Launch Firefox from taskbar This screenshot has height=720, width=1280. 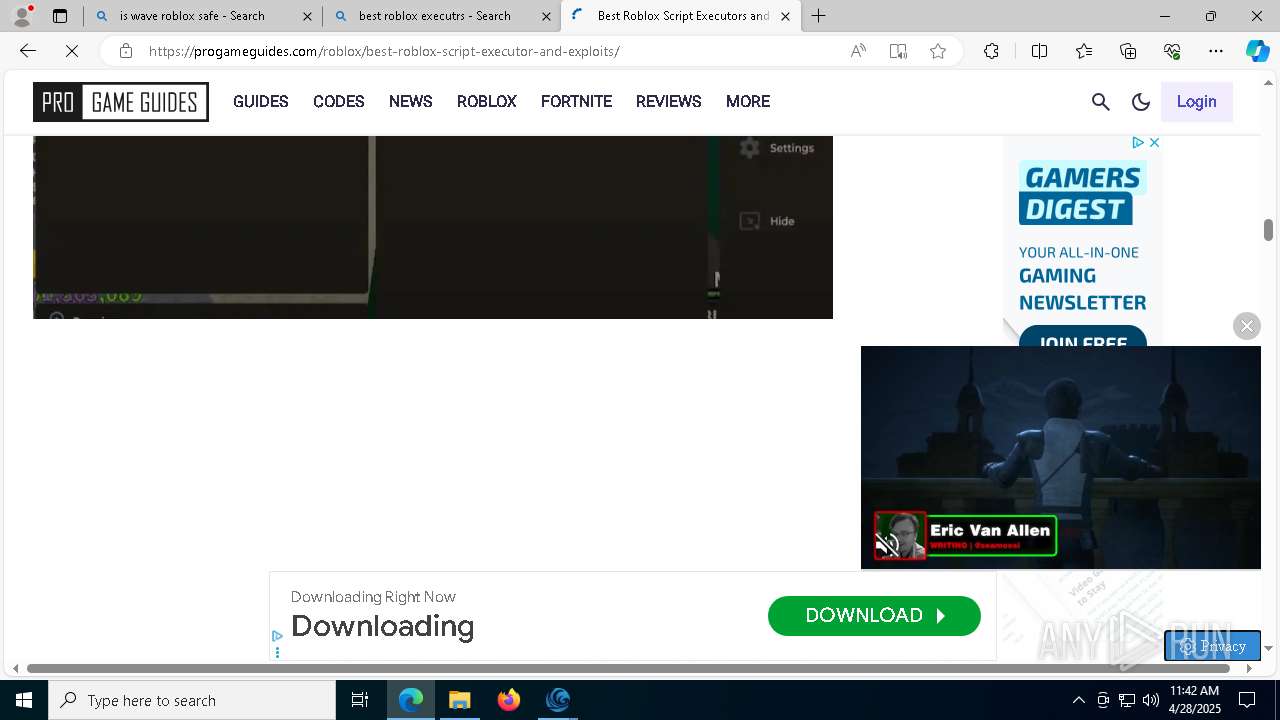tap(509, 700)
